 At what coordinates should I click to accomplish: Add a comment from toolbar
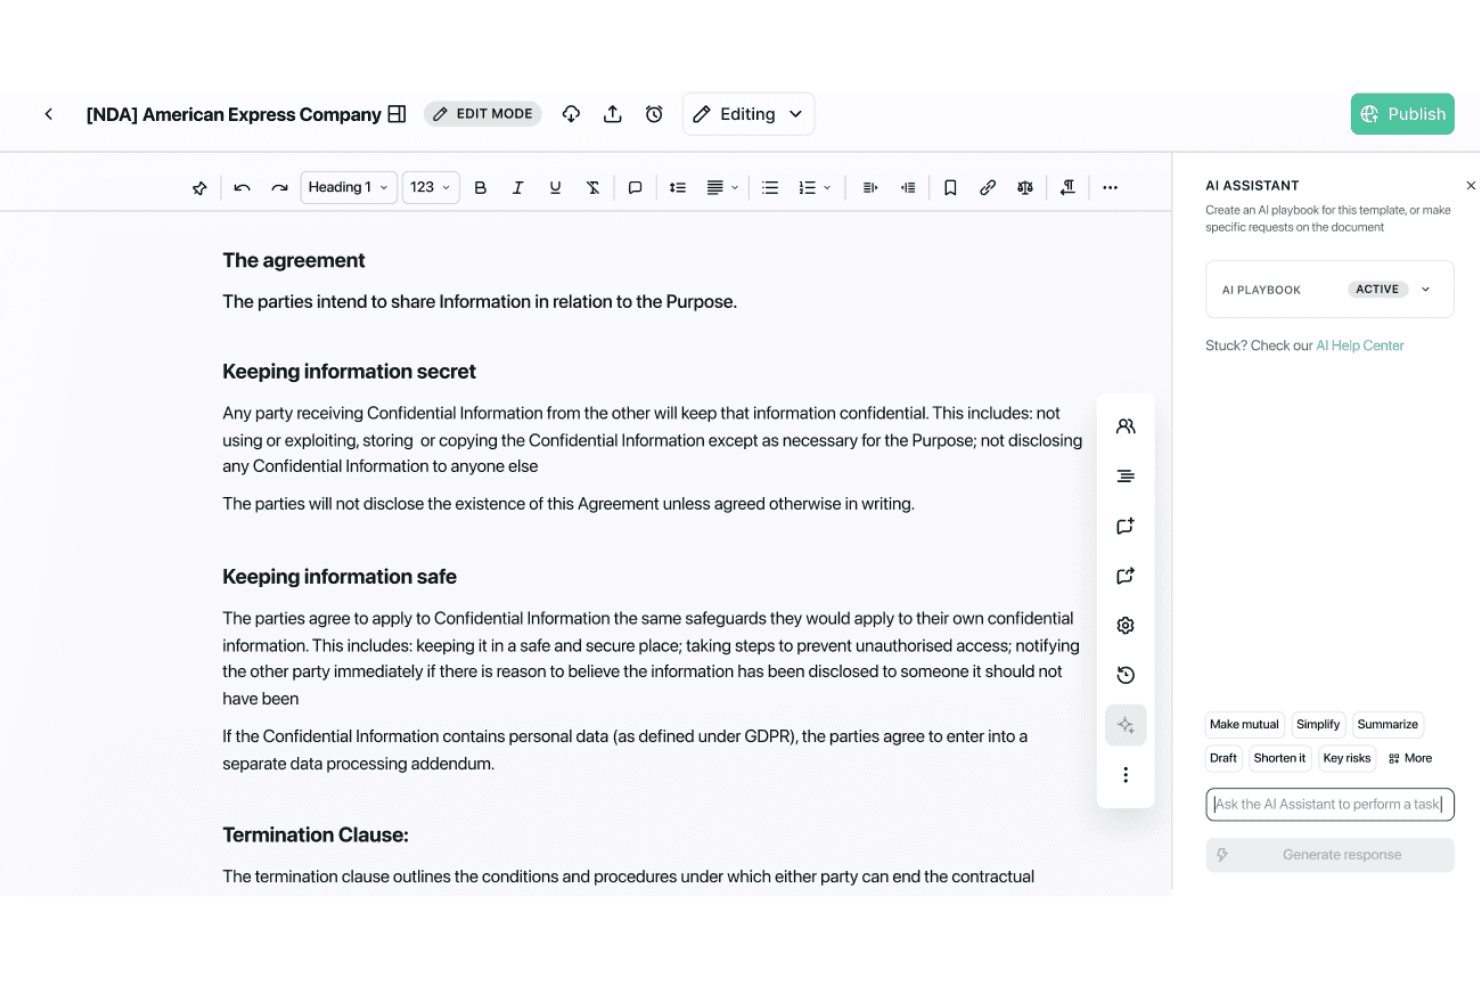point(635,187)
